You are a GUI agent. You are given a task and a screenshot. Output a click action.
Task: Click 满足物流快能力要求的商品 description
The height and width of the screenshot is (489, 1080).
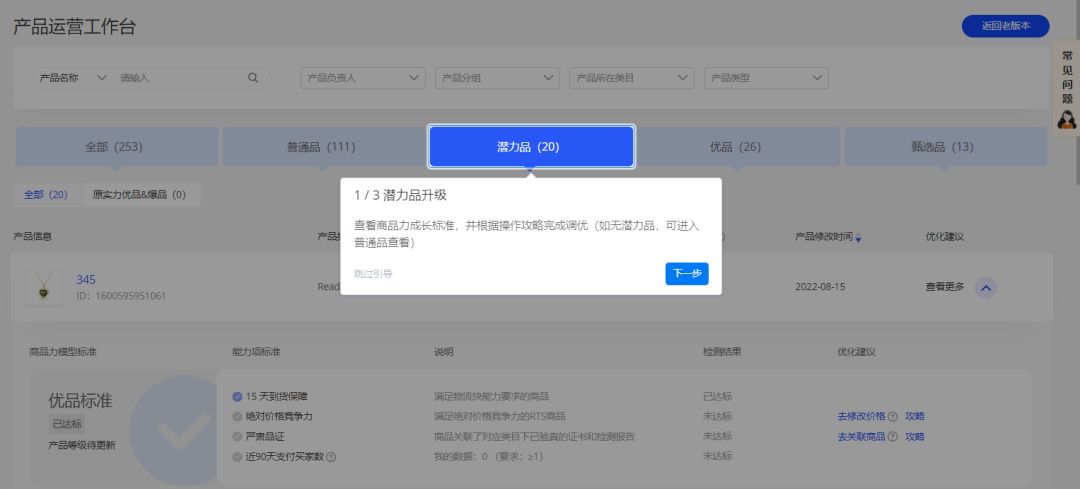tap(491, 397)
